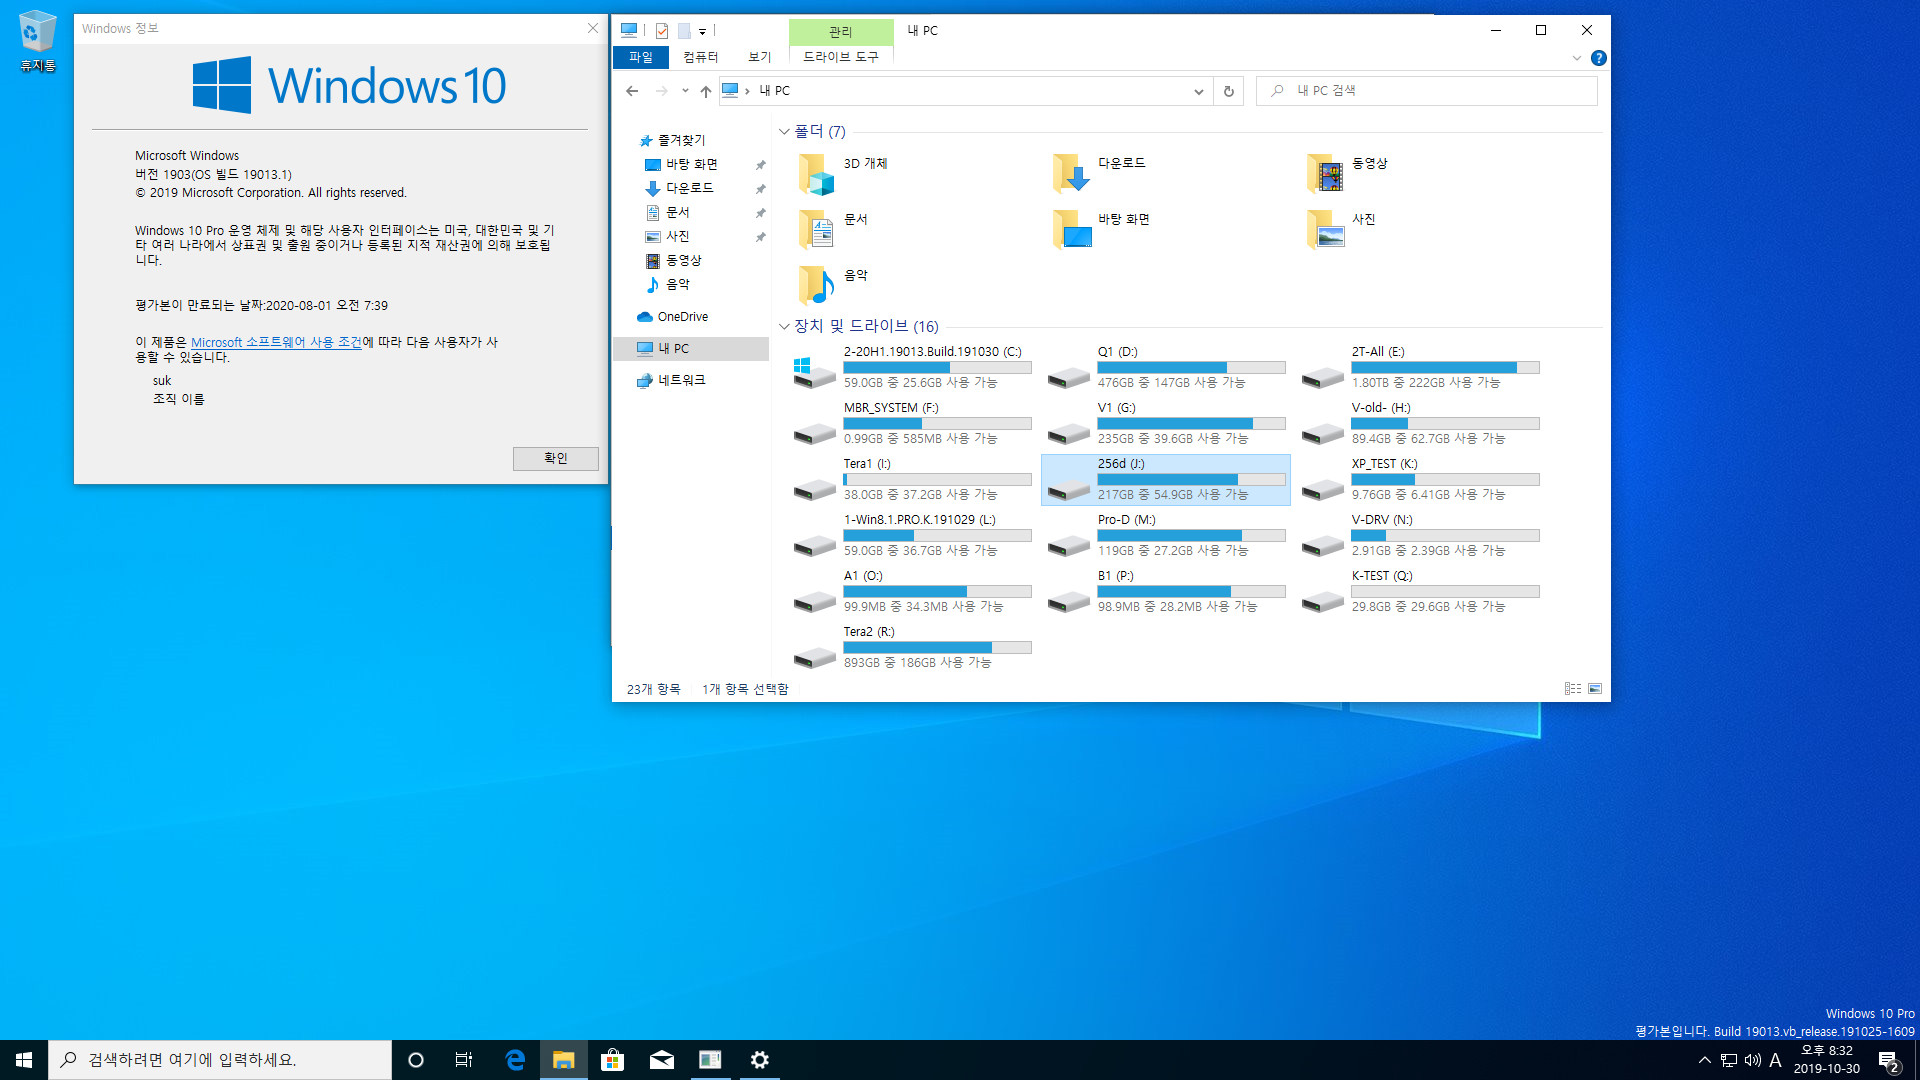
Task: Select the MBR_SYSTEM (F:) drive
Action: [912, 423]
